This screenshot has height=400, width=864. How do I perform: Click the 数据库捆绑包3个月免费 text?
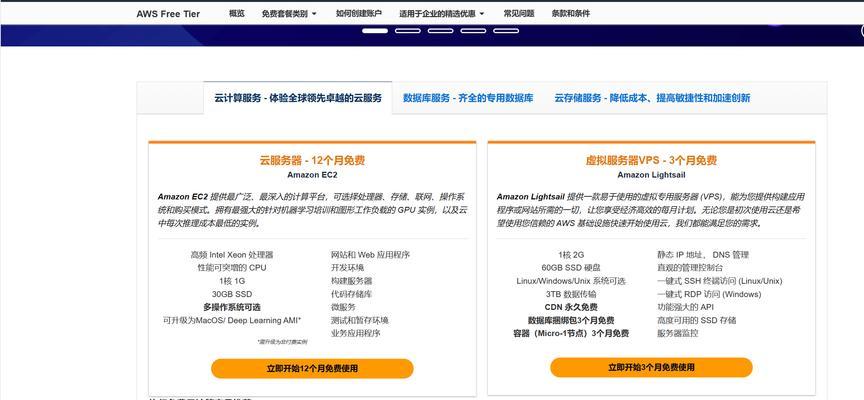pyautogui.click(x=571, y=320)
